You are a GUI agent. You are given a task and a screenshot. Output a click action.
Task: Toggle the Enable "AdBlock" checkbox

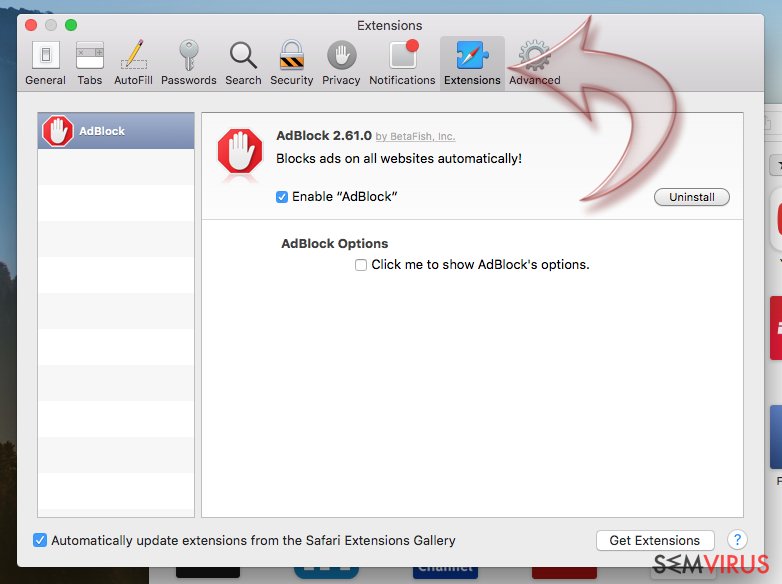pyautogui.click(x=282, y=197)
